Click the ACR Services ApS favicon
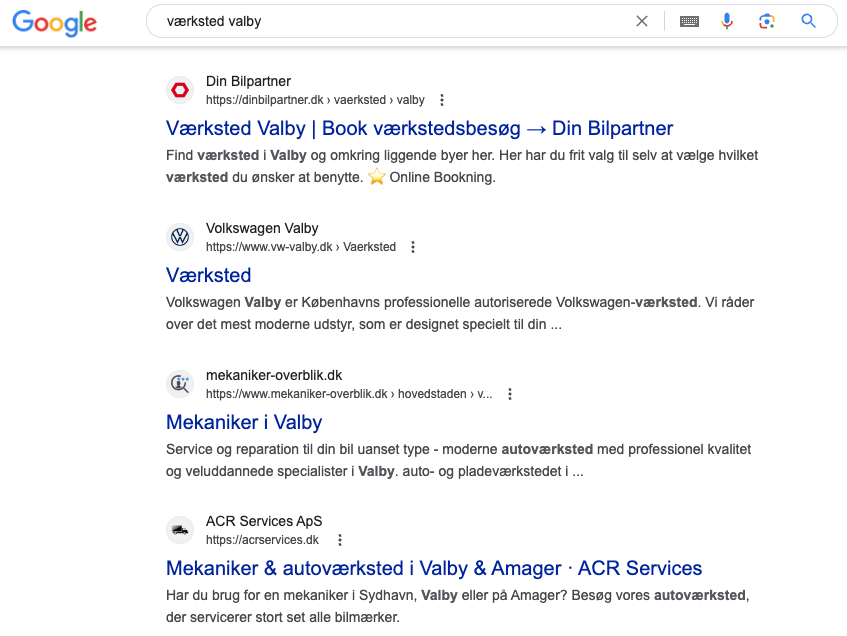Image resolution: width=847 pixels, height=636 pixels. (x=180, y=530)
